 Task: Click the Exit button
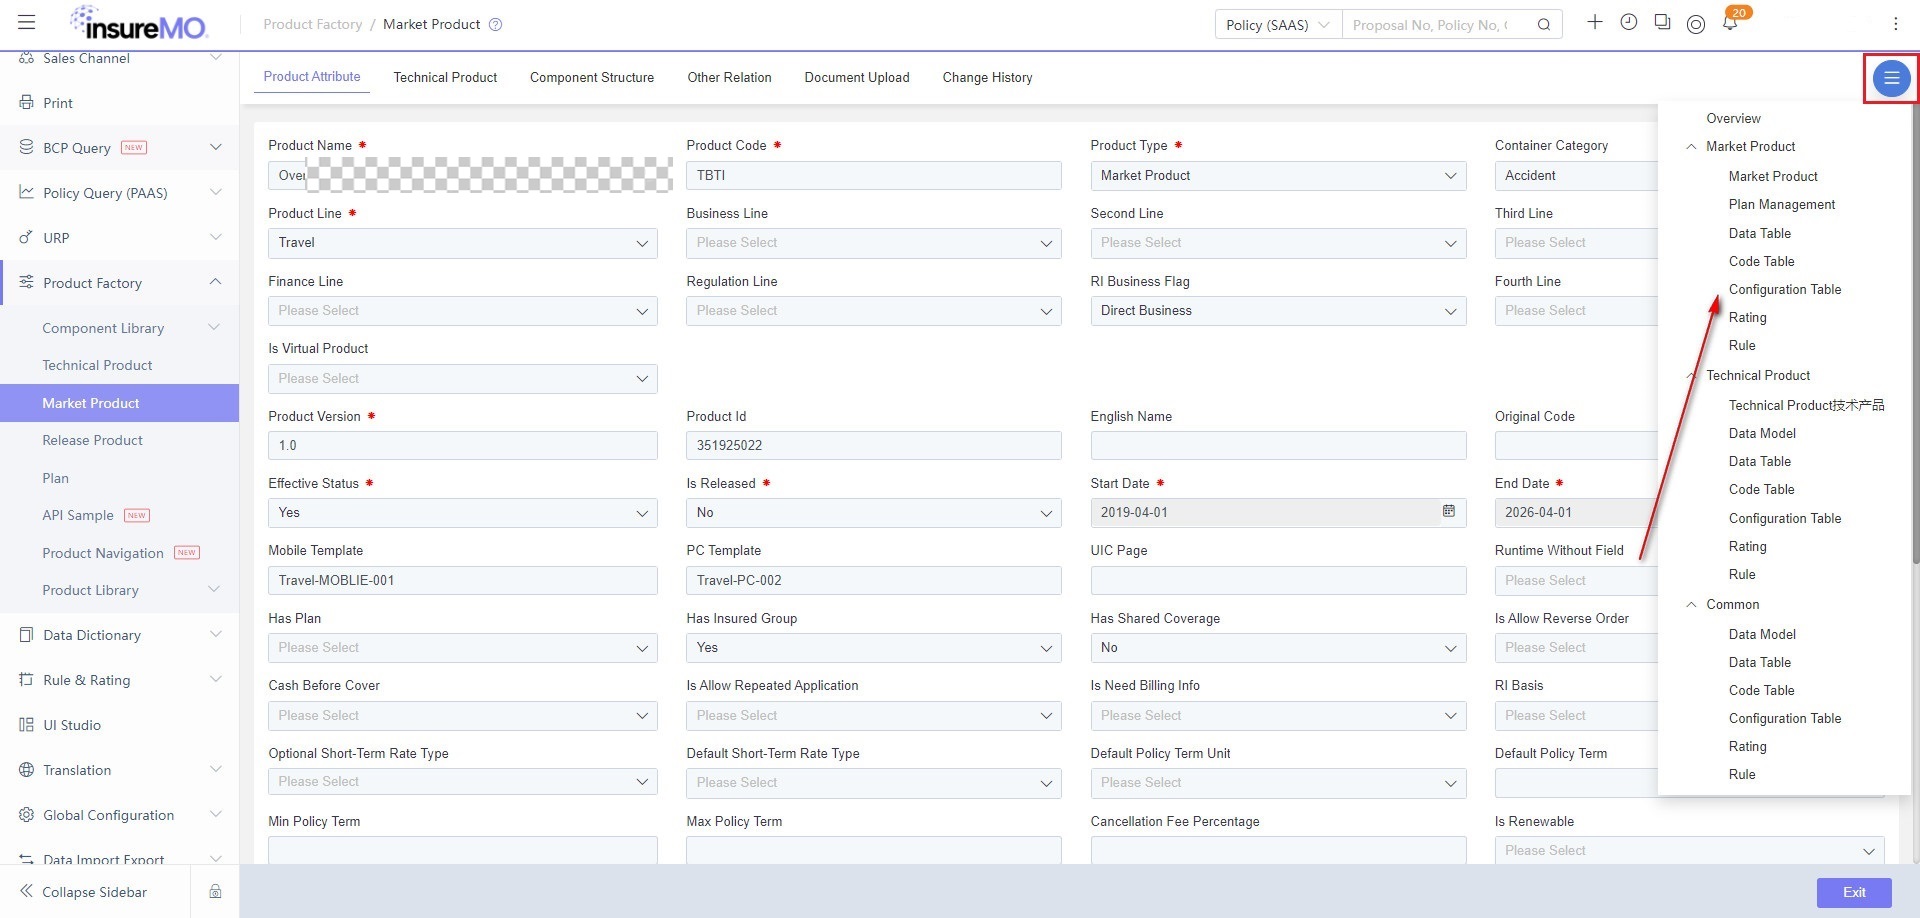coord(1854,892)
